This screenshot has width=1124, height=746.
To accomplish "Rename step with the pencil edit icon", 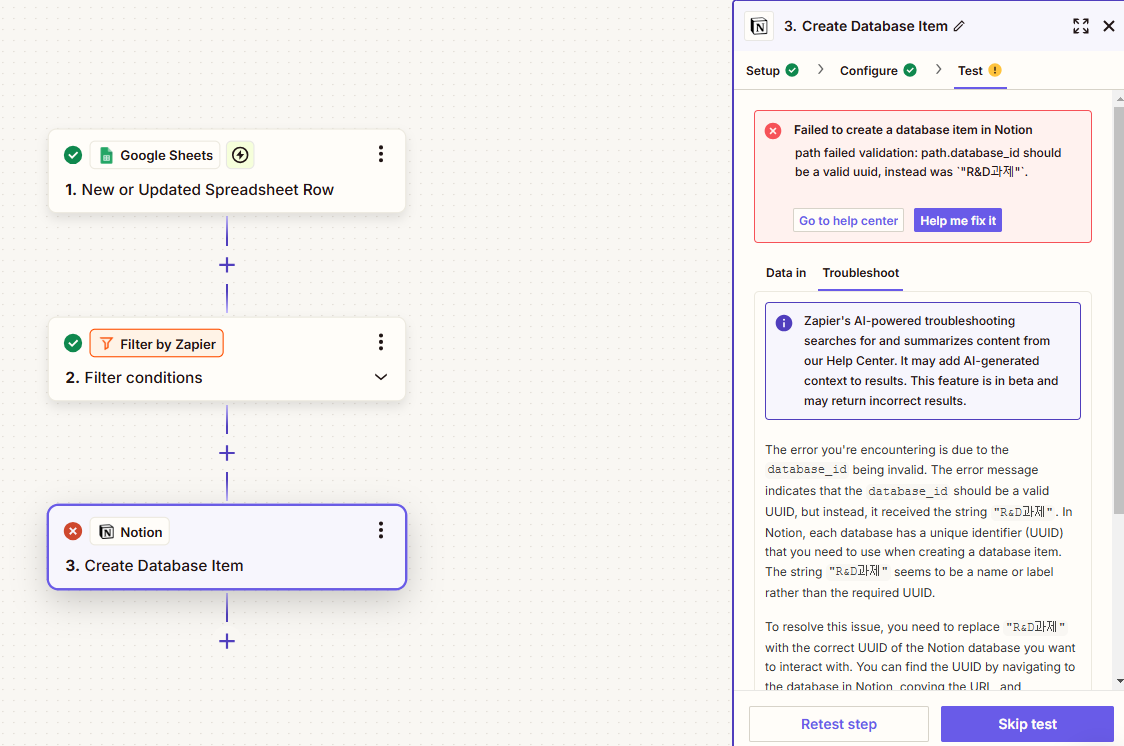I will [x=959, y=27].
